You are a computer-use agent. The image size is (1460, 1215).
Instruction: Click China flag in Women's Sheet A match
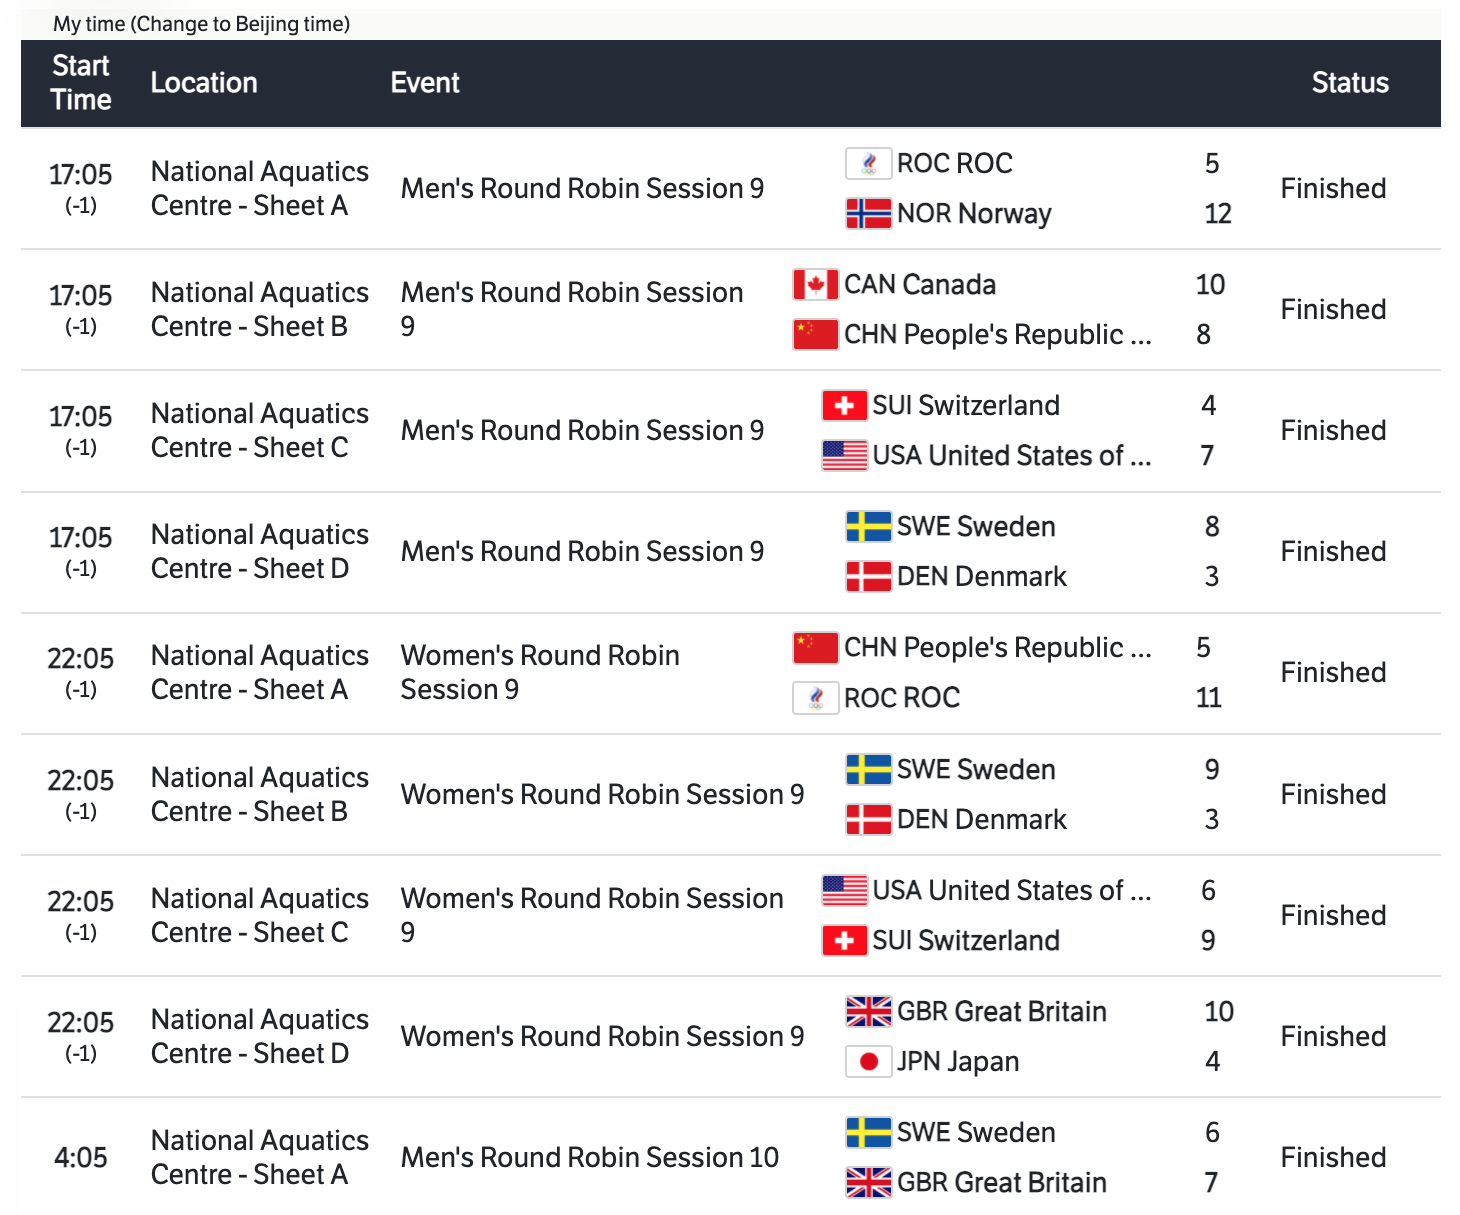[x=815, y=648]
